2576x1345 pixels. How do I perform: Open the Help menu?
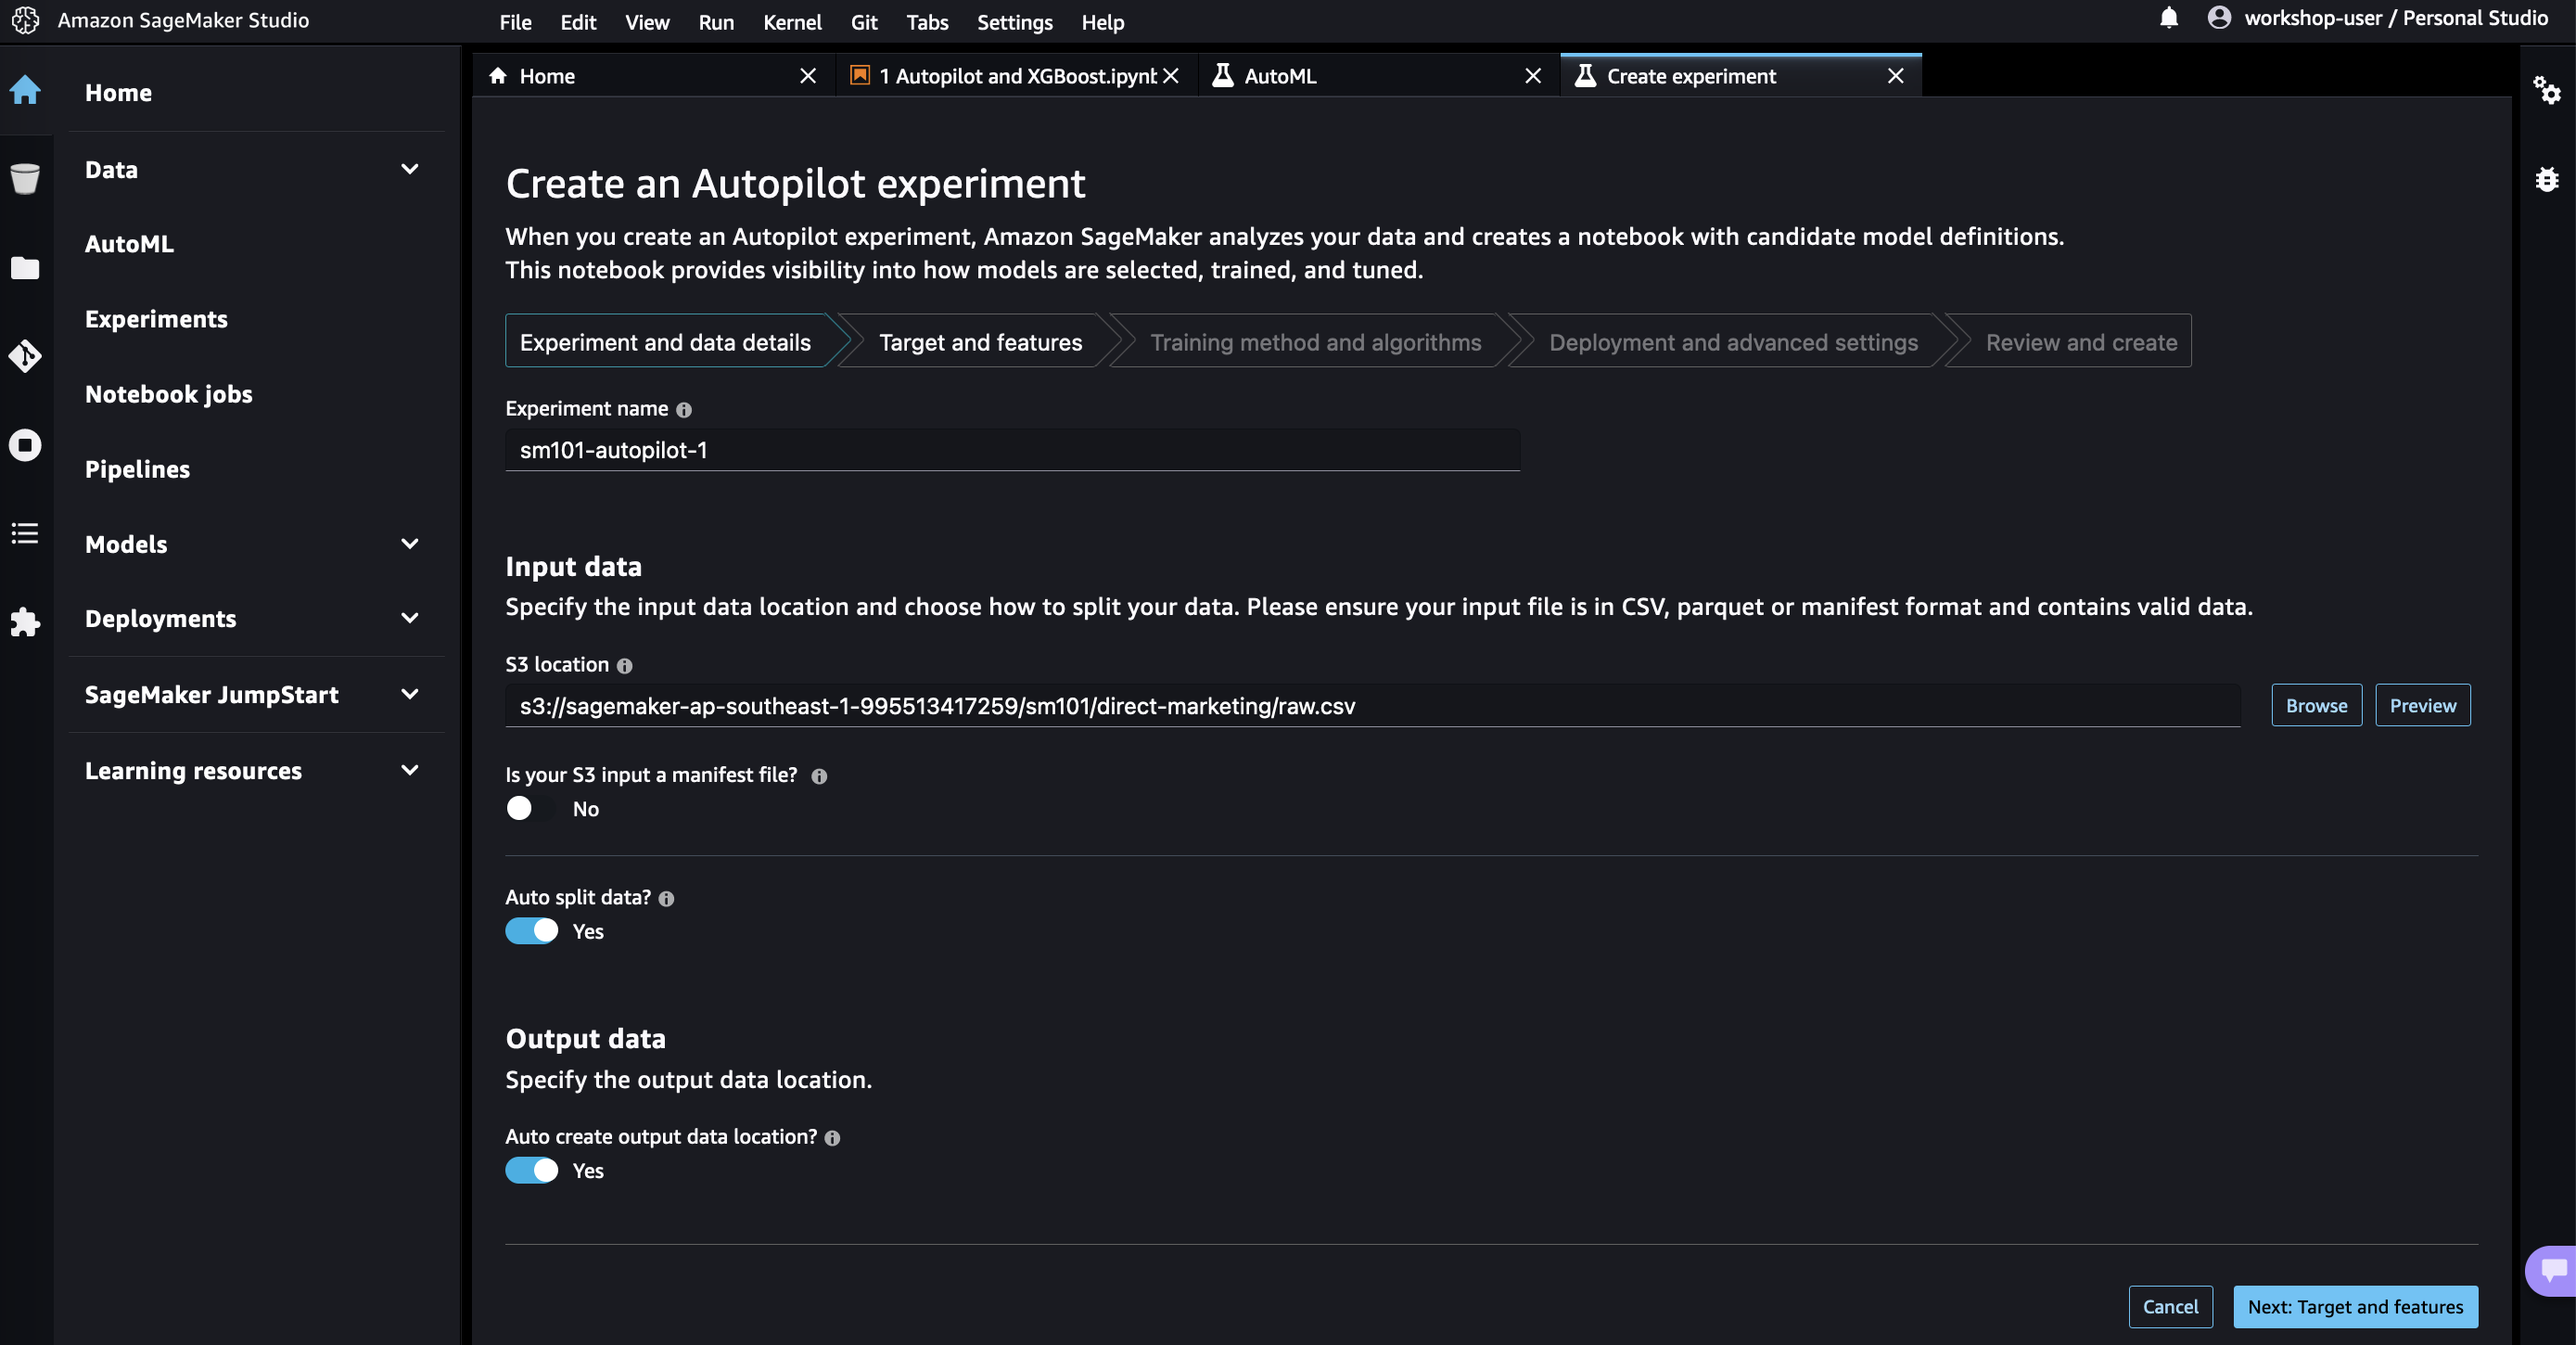pyautogui.click(x=1102, y=22)
